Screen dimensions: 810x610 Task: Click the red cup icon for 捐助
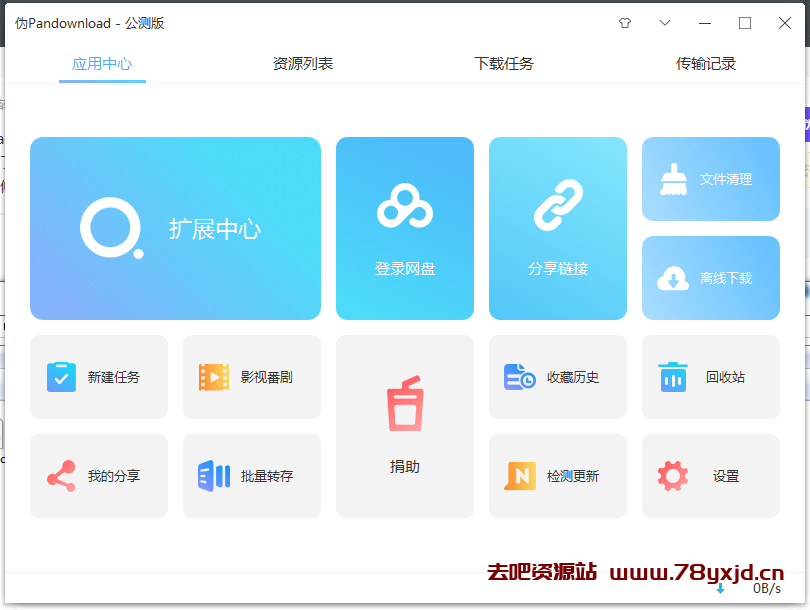point(406,403)
